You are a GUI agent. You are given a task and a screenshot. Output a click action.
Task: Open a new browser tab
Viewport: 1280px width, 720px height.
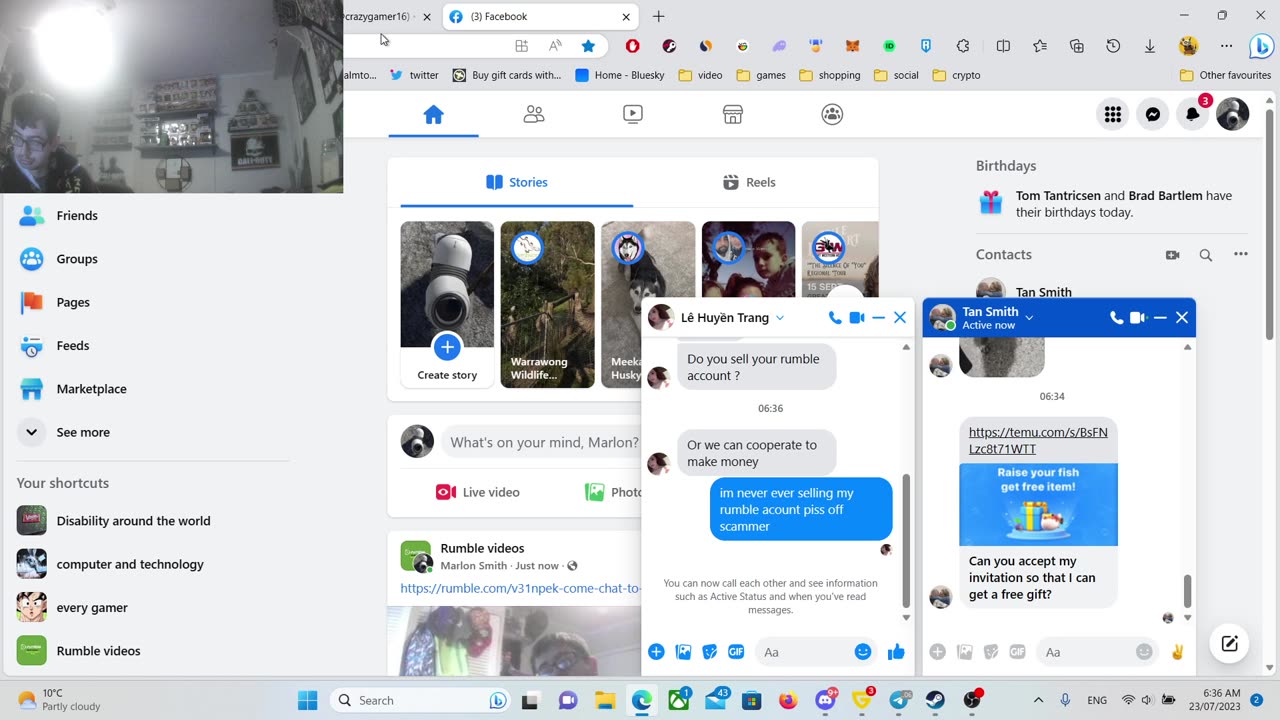click(658, 16)
